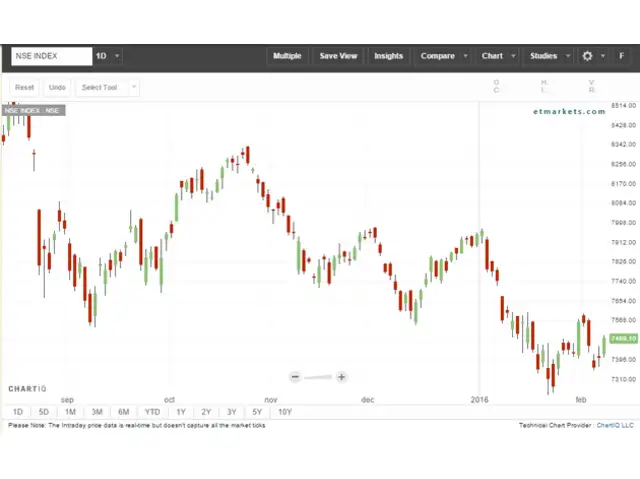Open the Studies dropdown menu

[549, 56]
